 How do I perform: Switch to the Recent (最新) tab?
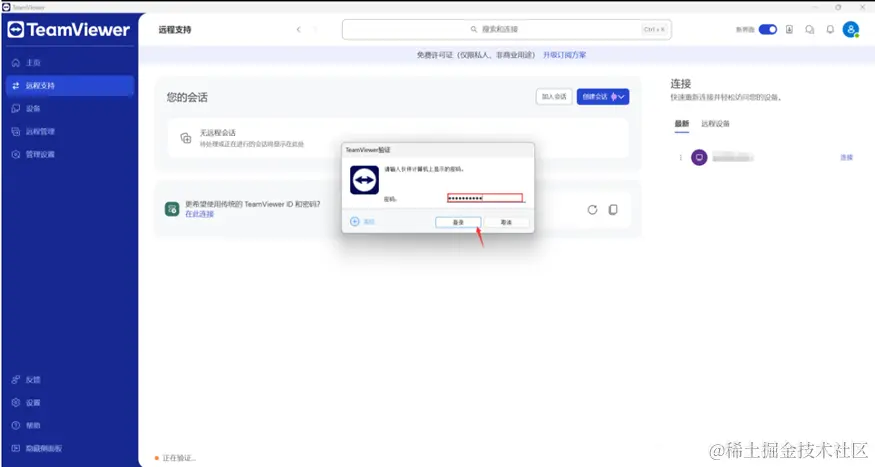pos(682,124)
